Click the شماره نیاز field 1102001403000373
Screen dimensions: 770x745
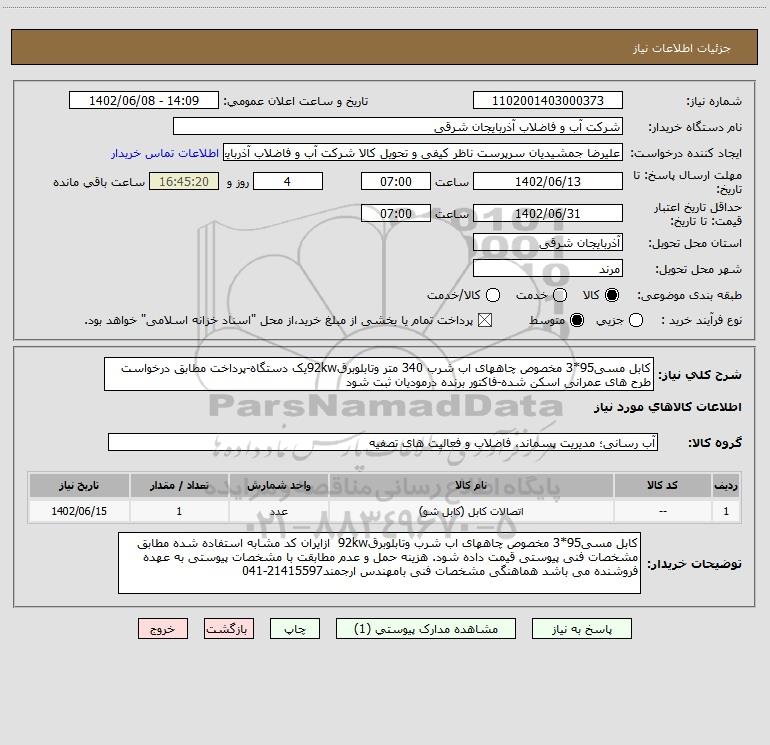(548, 101)
